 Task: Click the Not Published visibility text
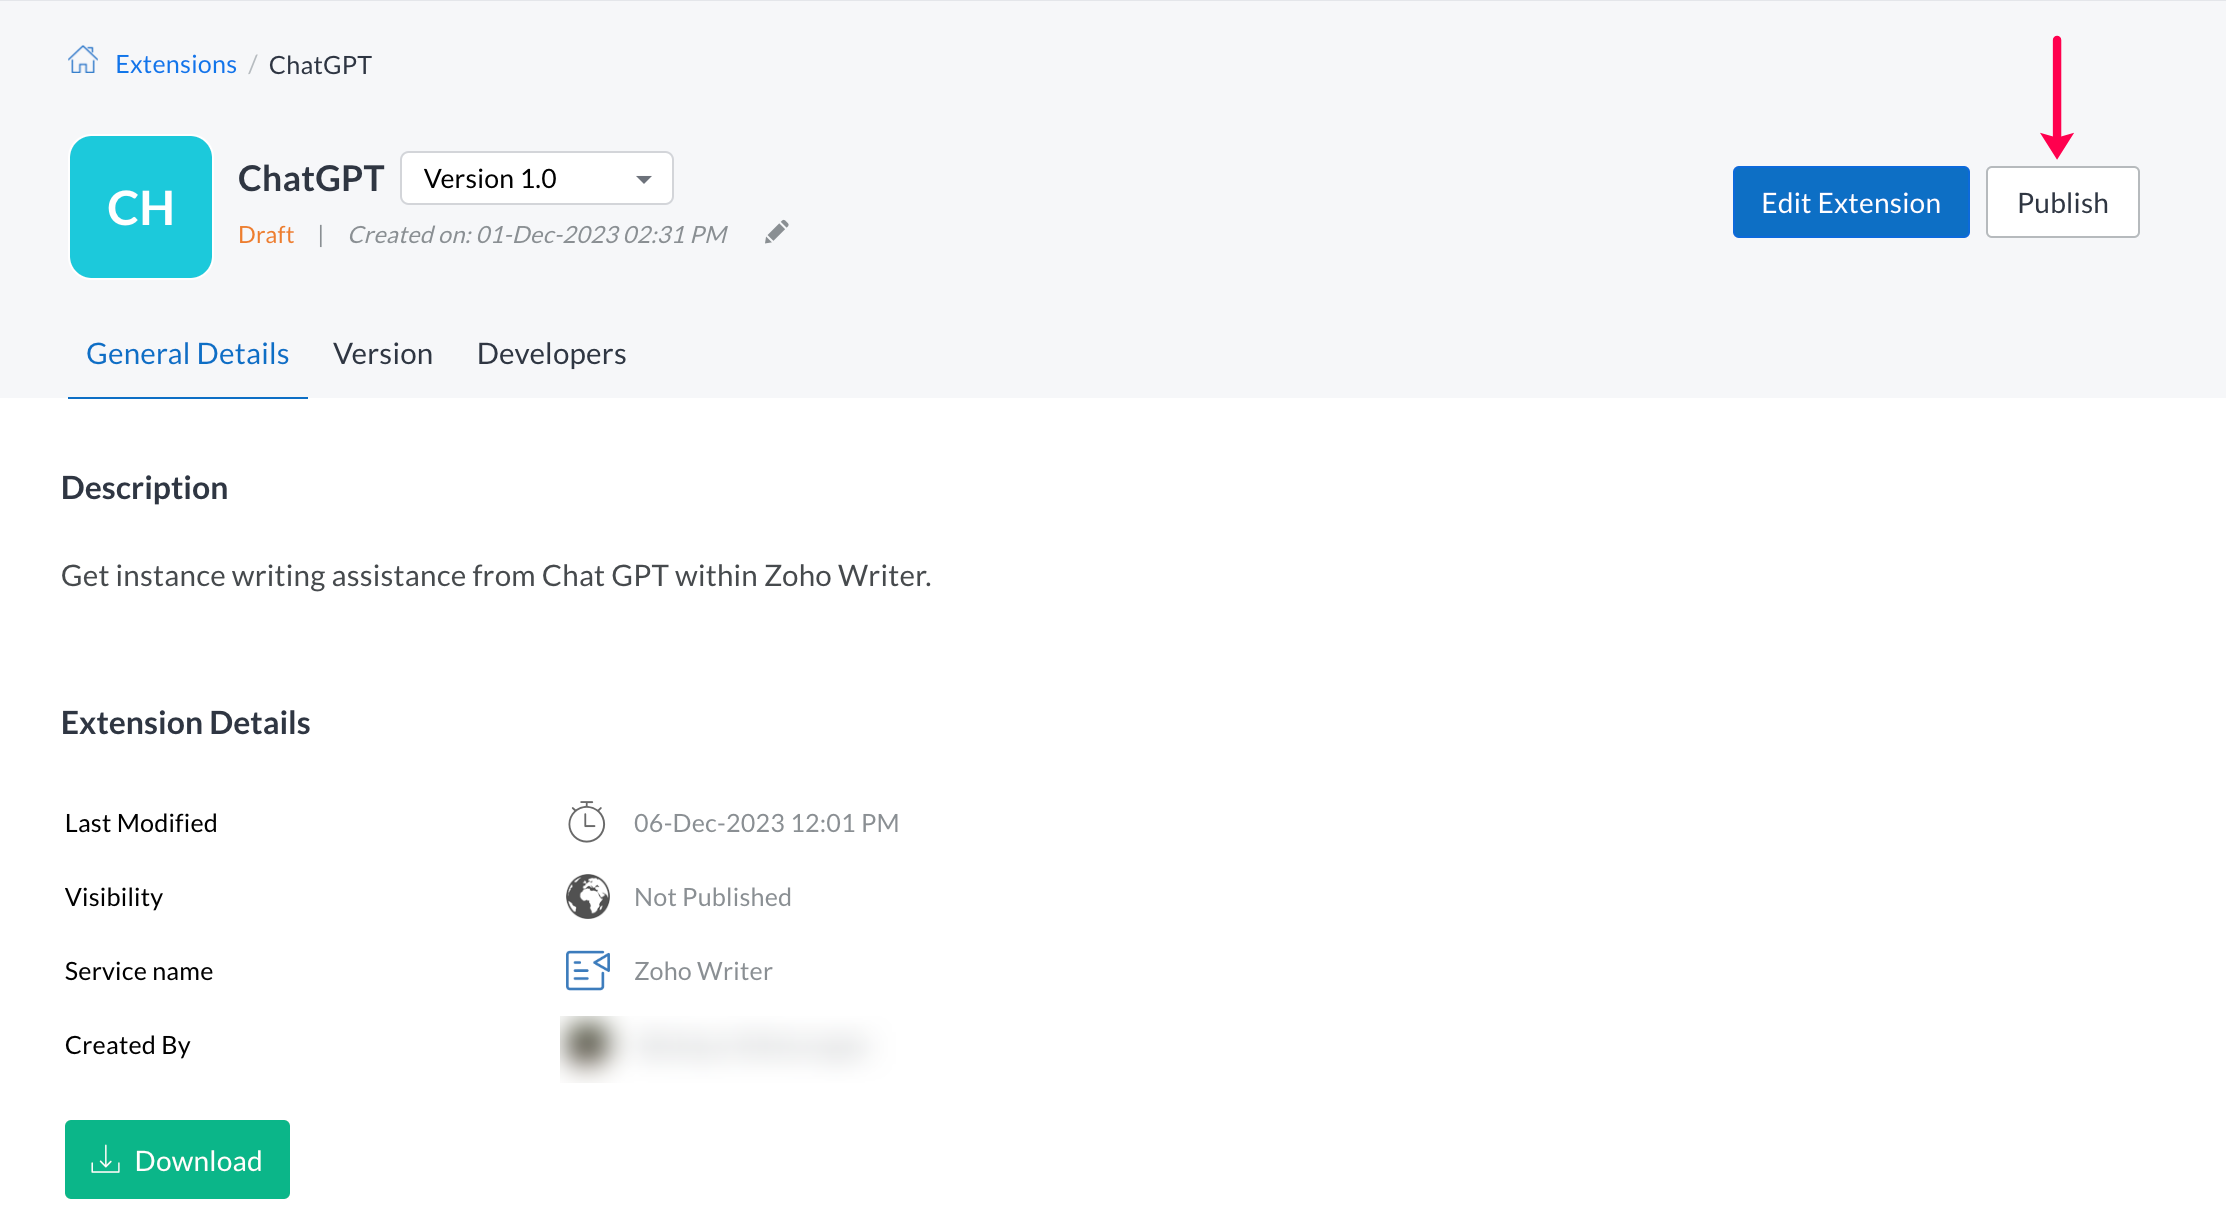[713, 897]
